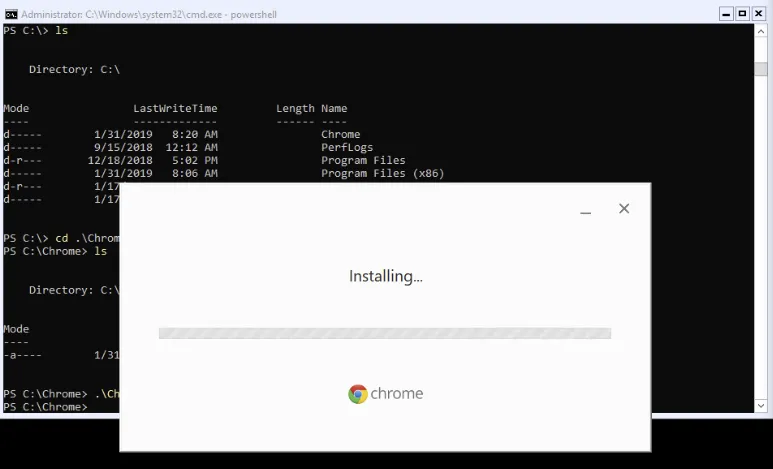Close the PowerShell console window
The width and height of the screenshot is (773, 469).
(x=759, y=14)
